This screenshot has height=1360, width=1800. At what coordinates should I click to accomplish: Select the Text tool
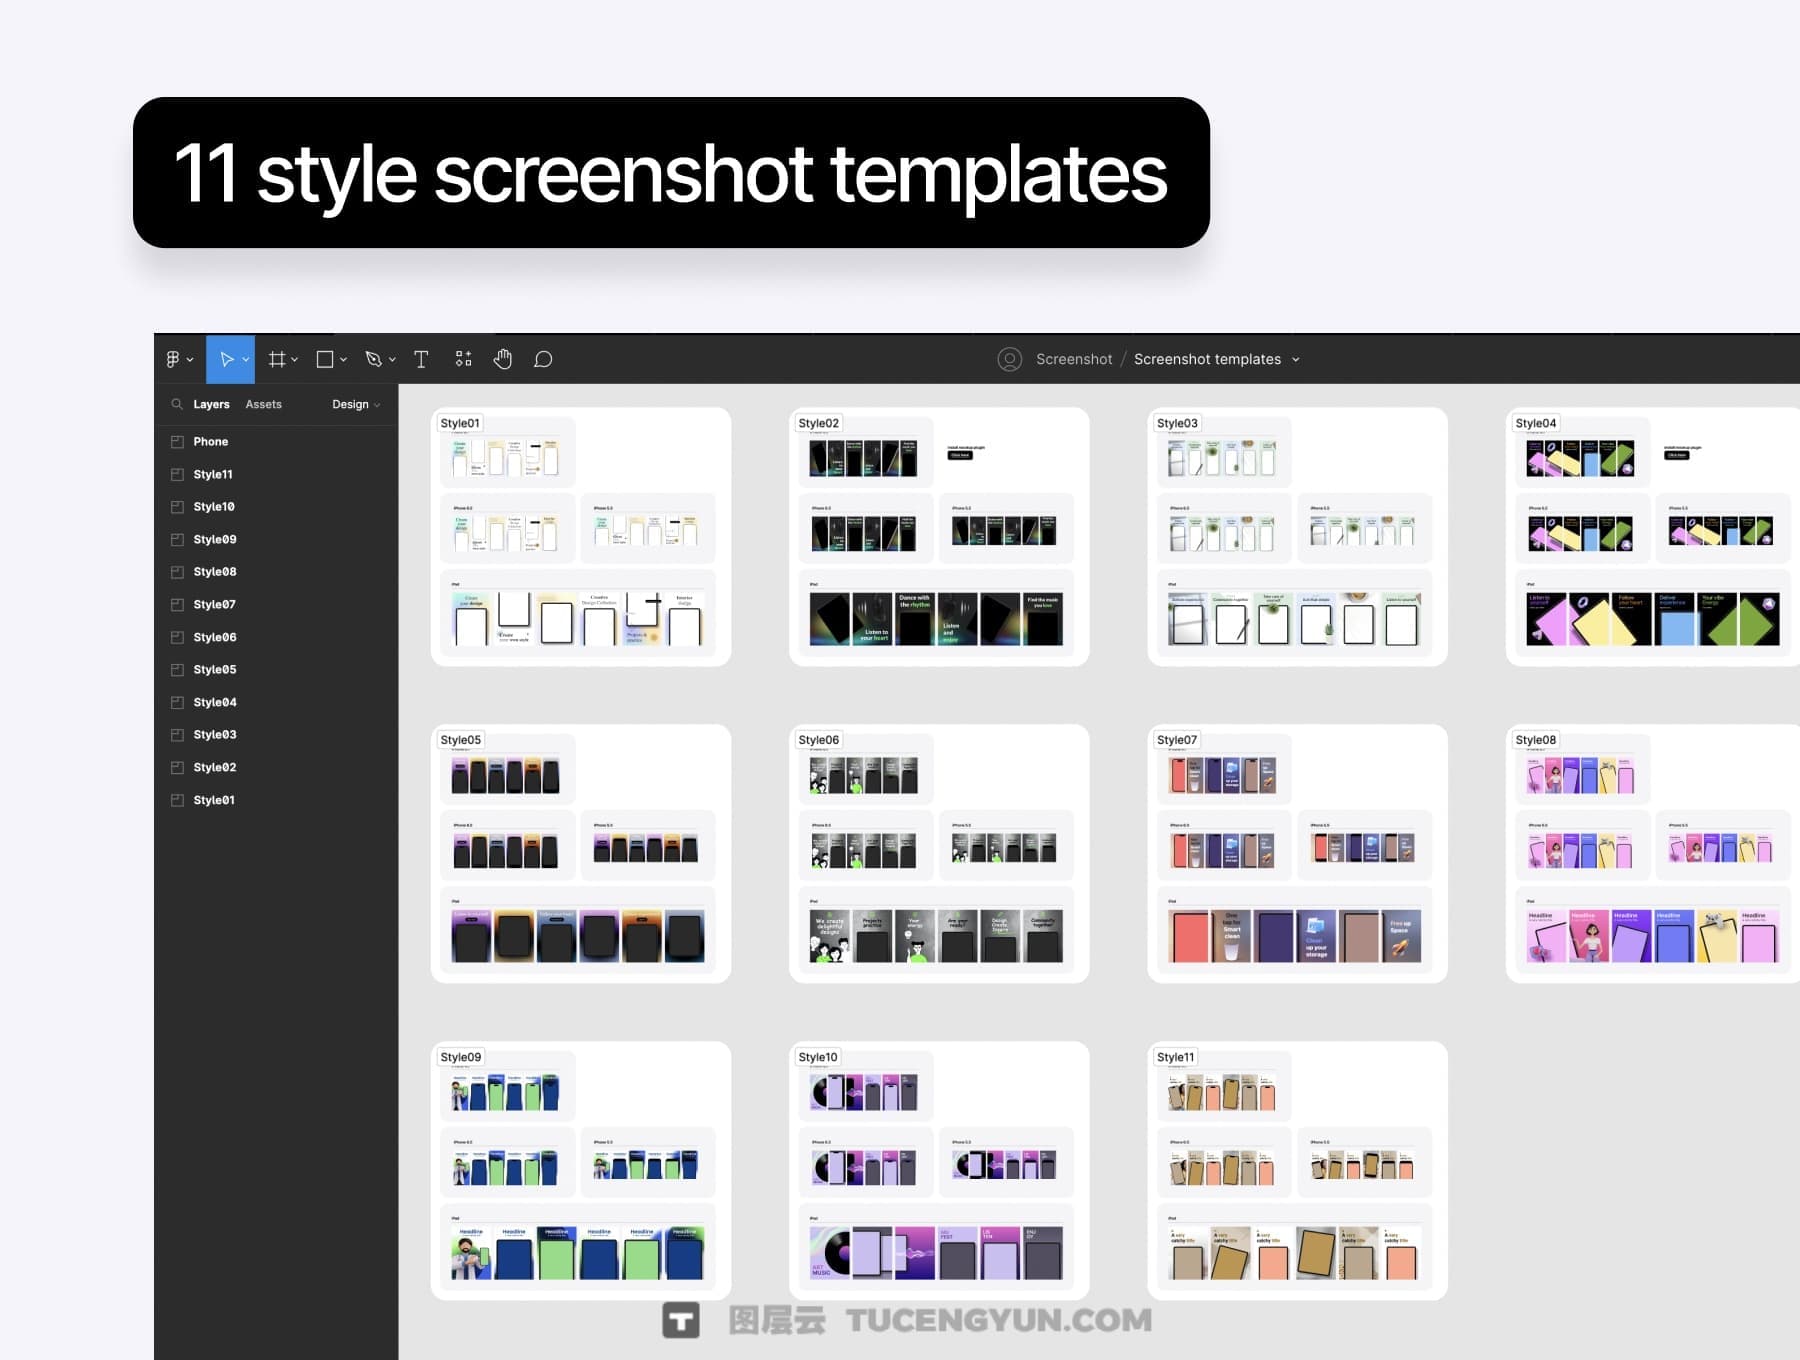tap(420, 359)
